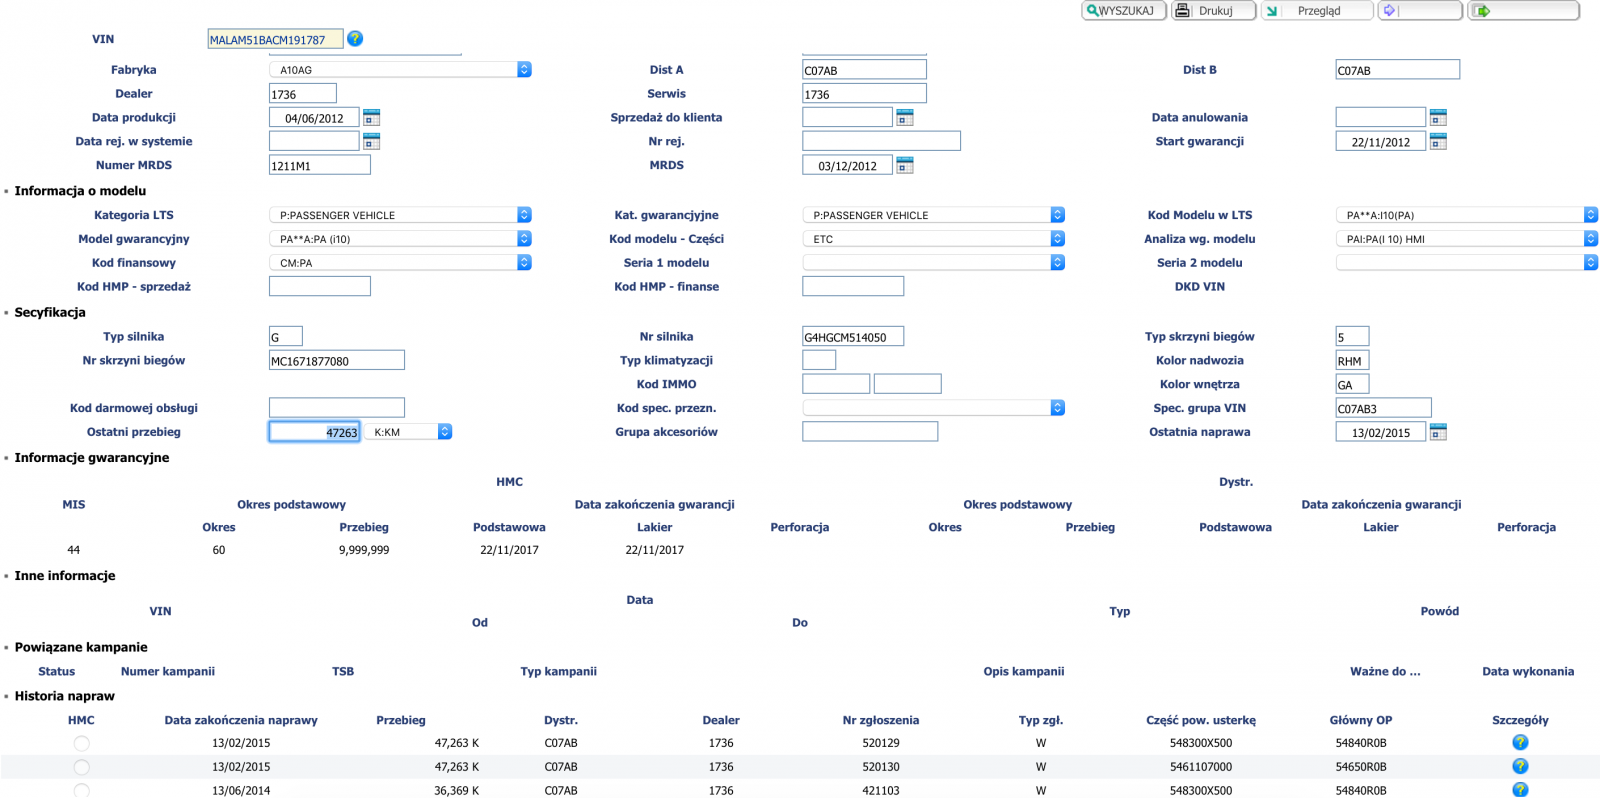Open calendar for Start gwarancji date
This screenshot has height=798, width=1600.
[x=1438, y=142]
